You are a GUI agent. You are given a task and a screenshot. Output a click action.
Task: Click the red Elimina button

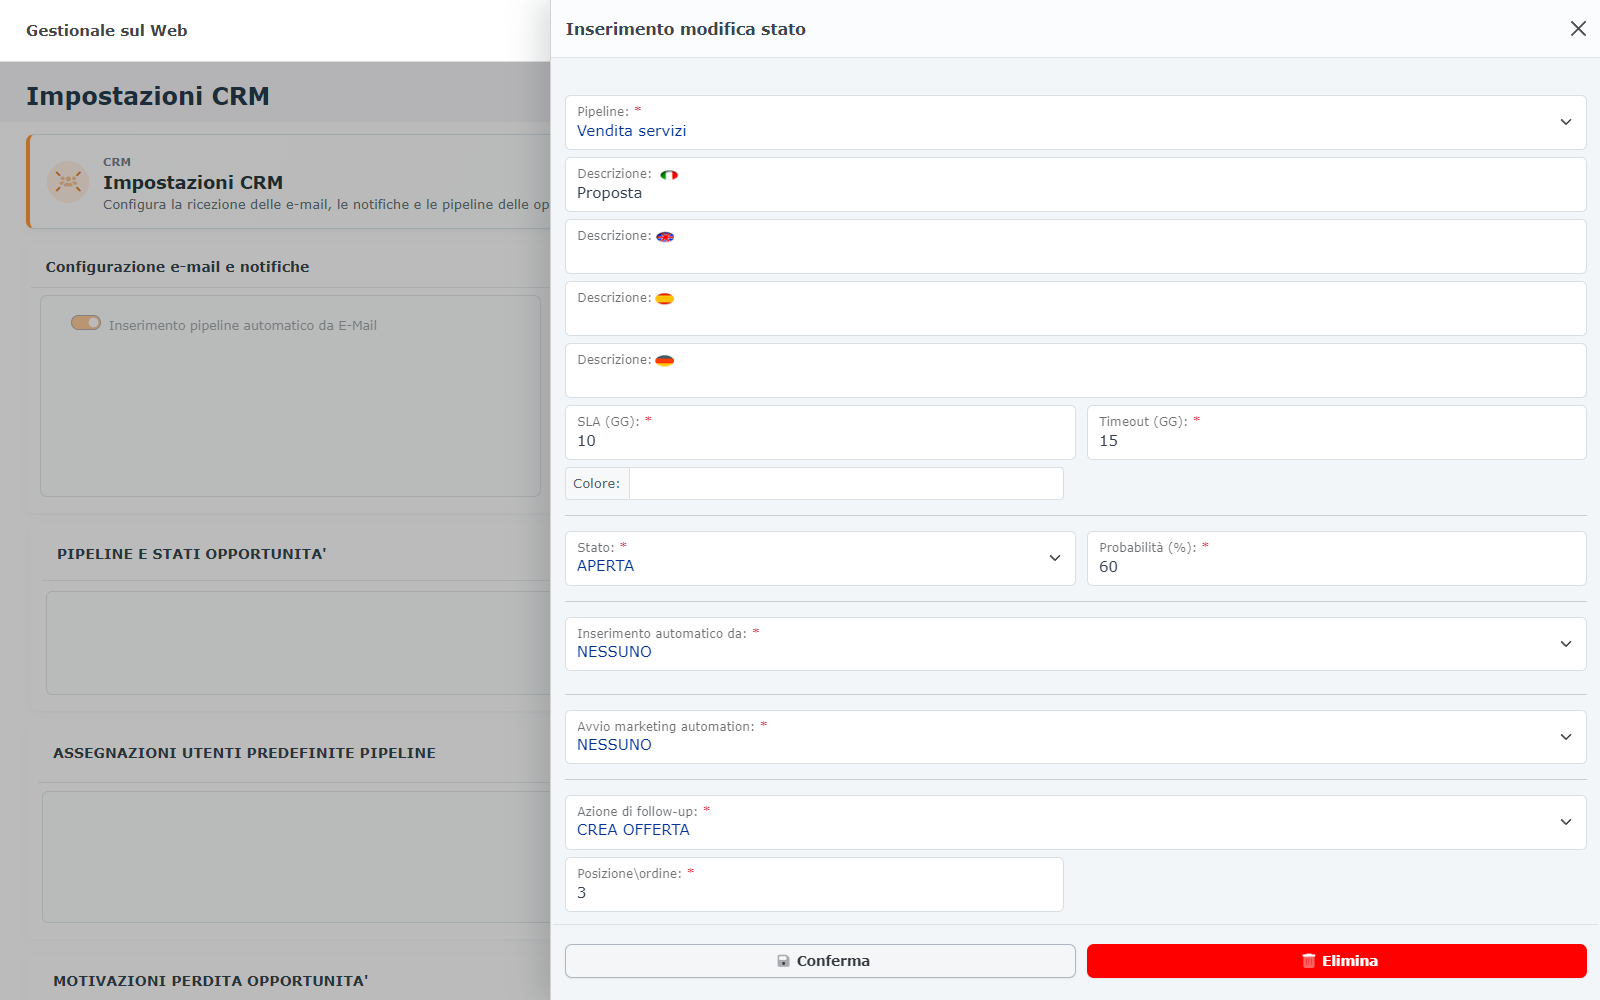[x=1337, y=961]
